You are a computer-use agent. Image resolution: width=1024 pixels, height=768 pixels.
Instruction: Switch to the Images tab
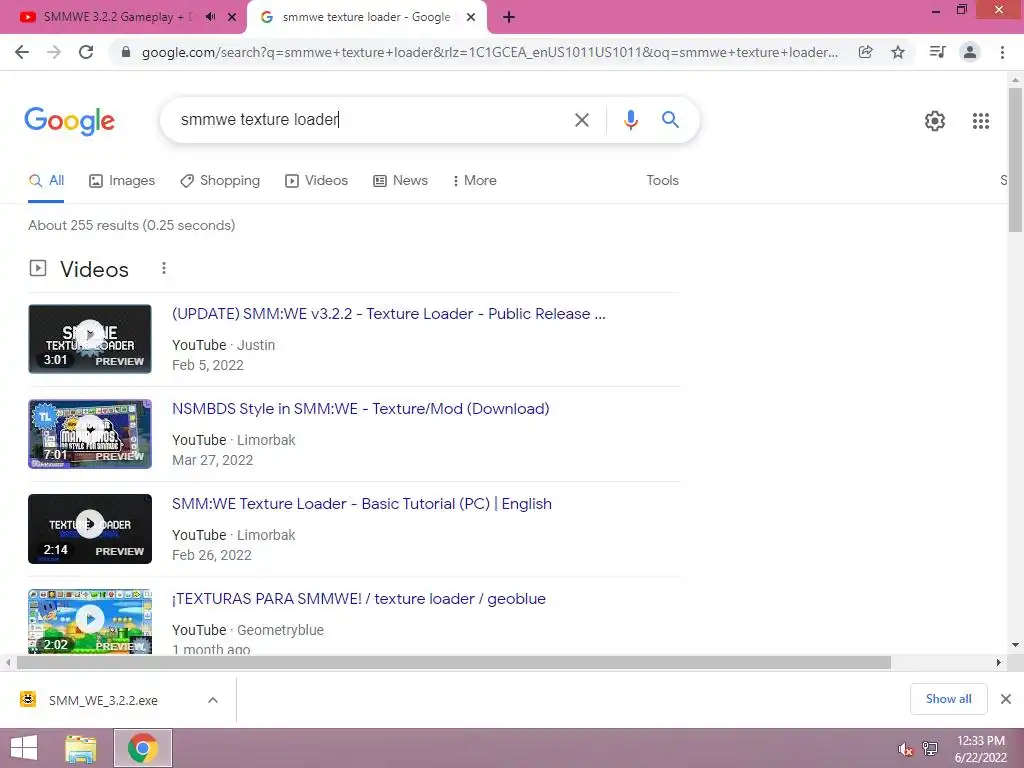[122, 181]
